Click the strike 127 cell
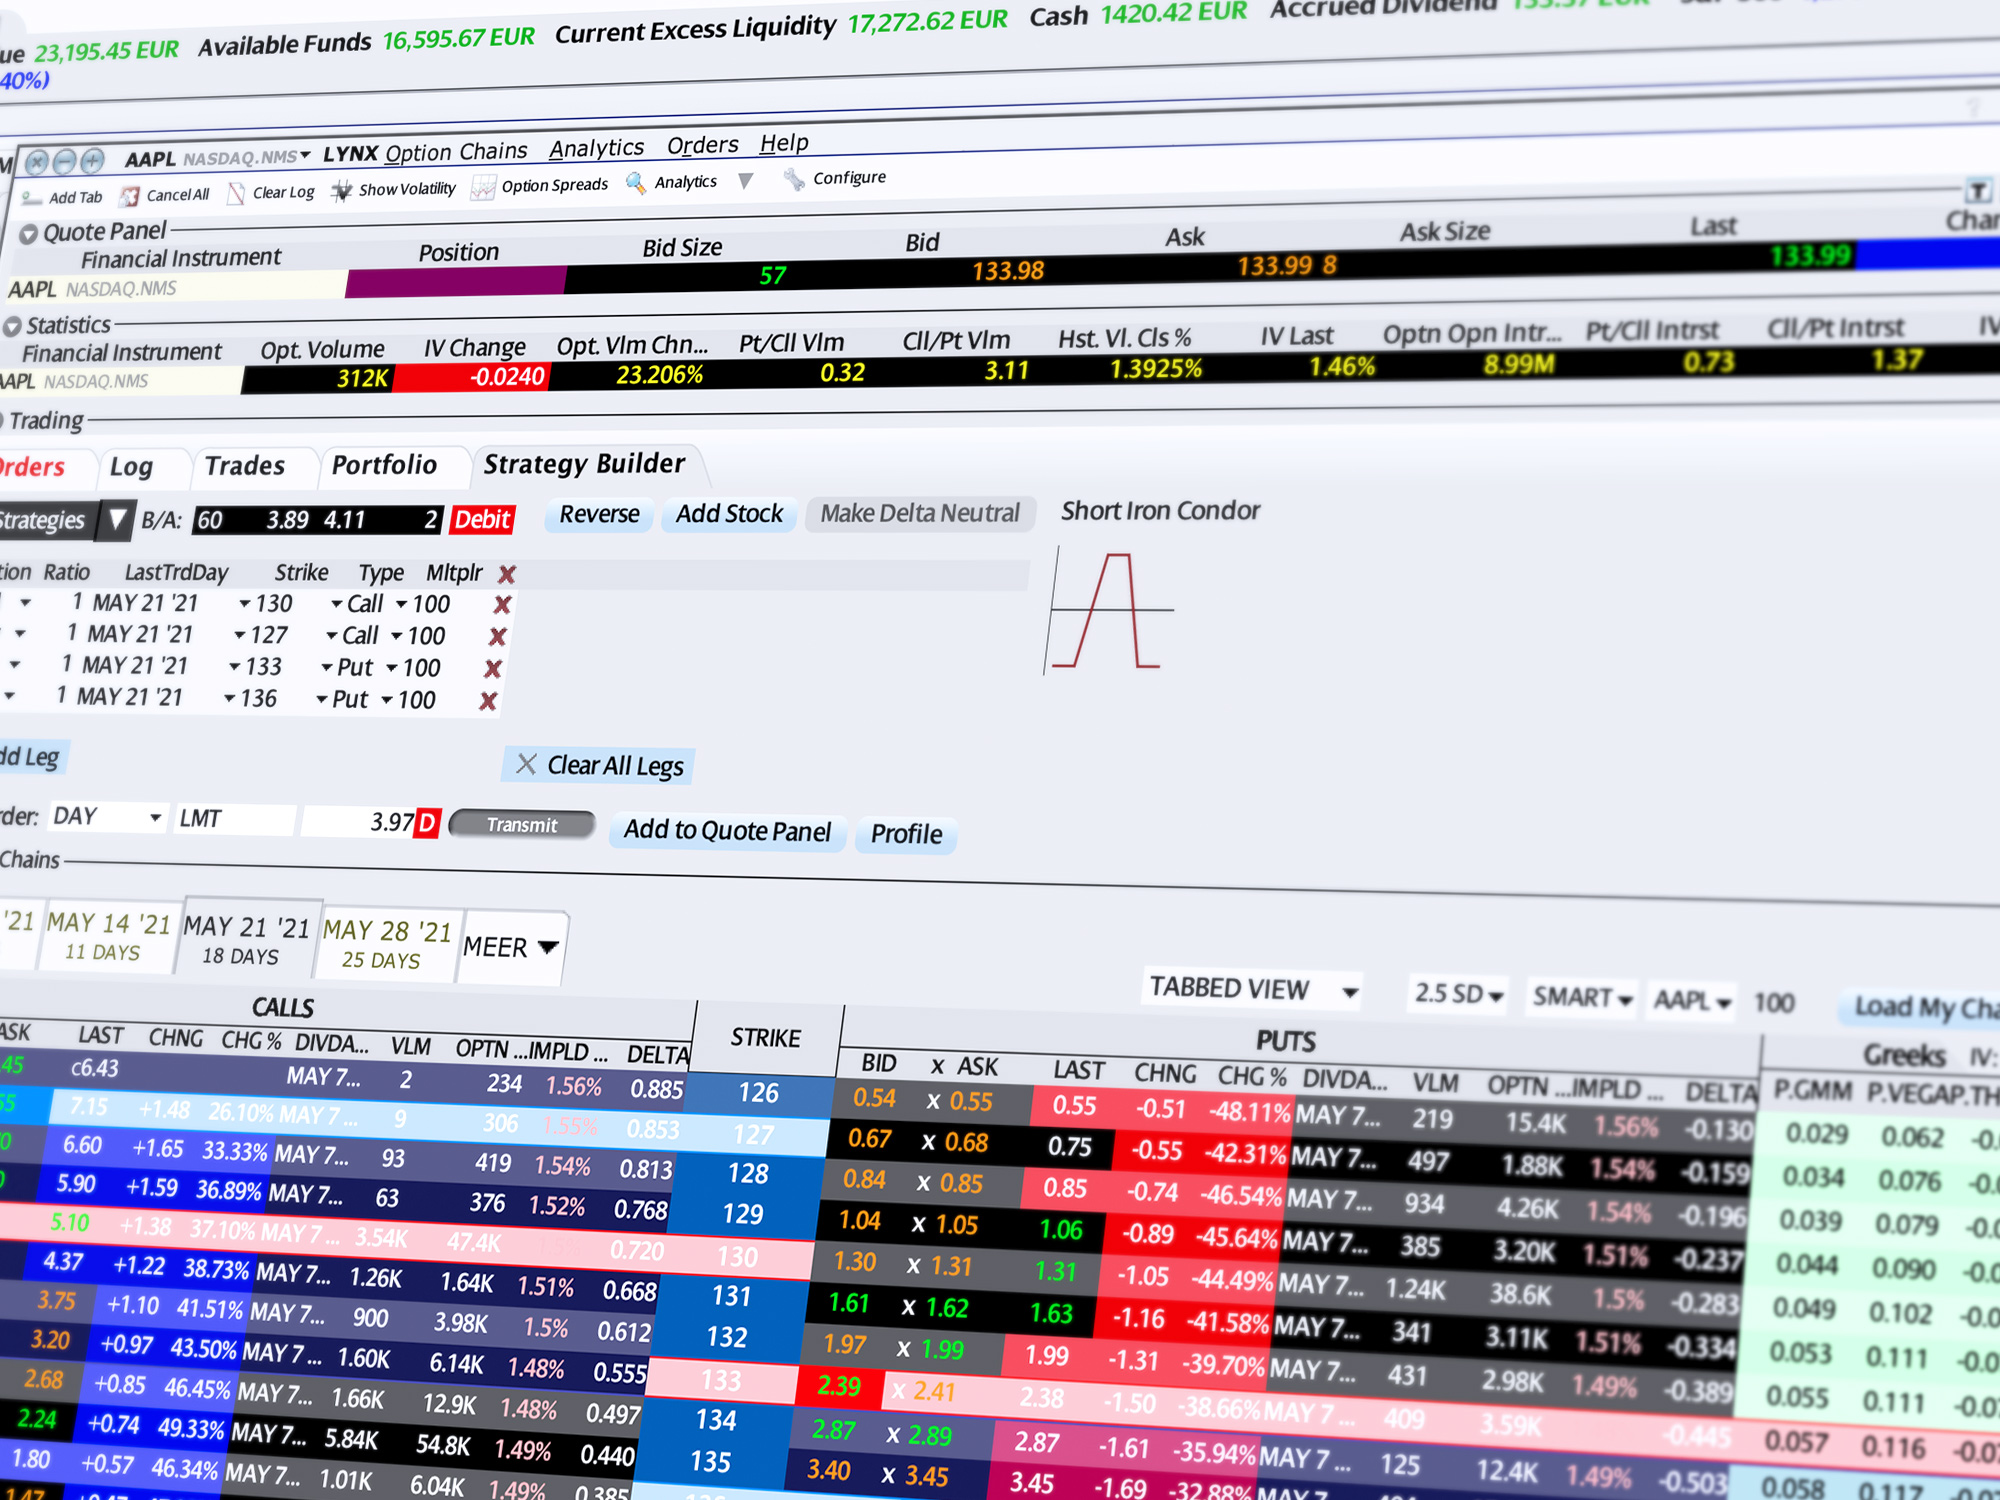 click(x=754, y=1134)
